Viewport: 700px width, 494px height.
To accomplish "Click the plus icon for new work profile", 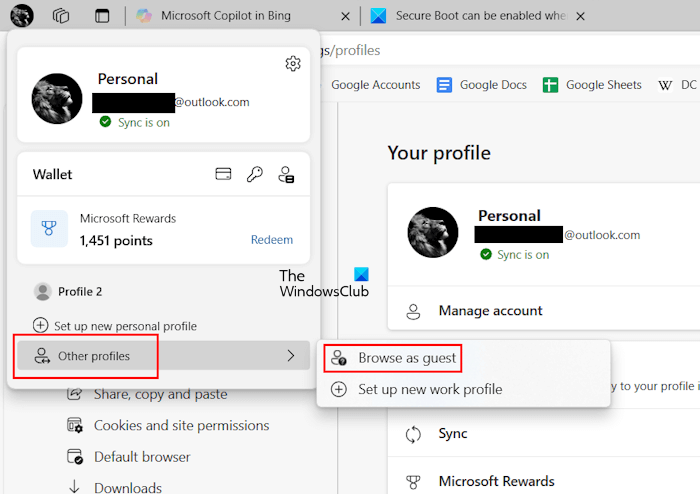I will [338, 389].
